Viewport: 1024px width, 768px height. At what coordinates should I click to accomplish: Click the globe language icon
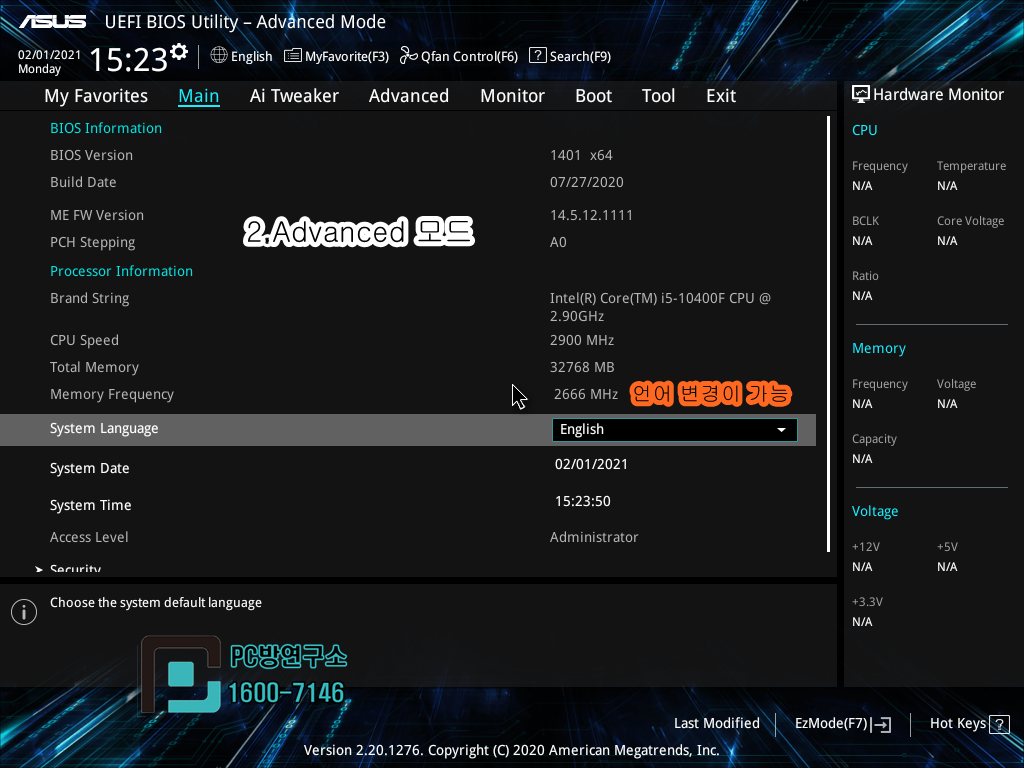(219, 56)
